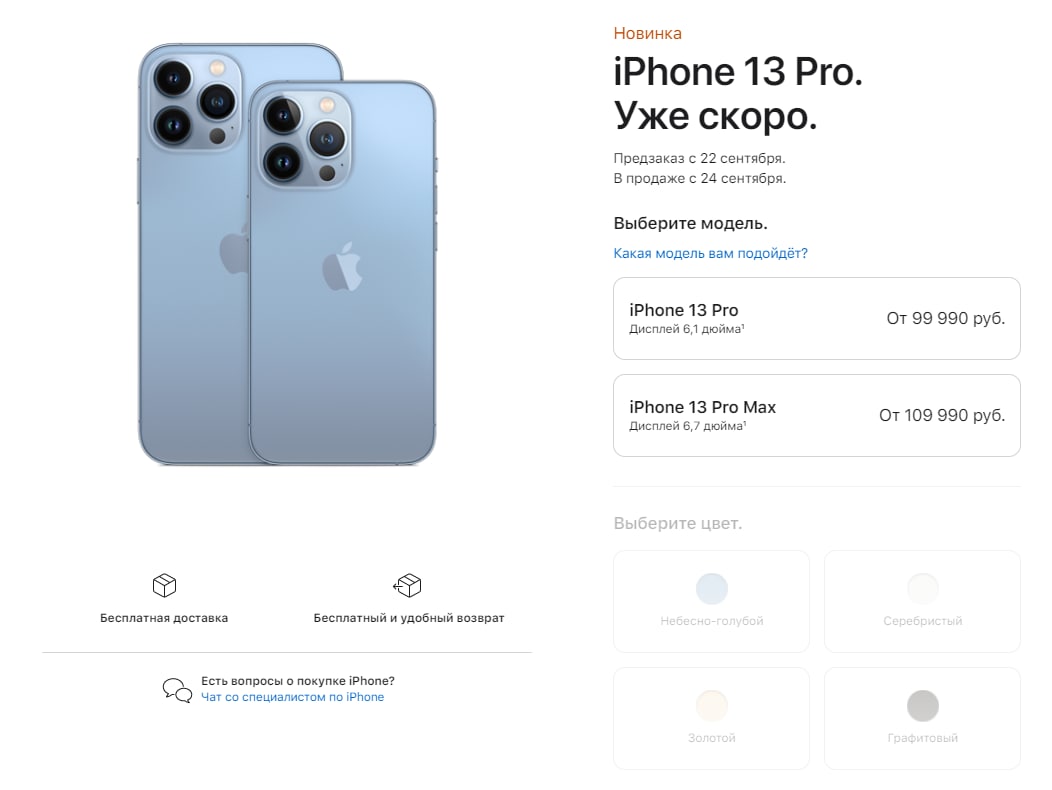Click the 'Выберите цвет.' heading
This screenshot has height=790, width=1052.
(x=678, y=524)
